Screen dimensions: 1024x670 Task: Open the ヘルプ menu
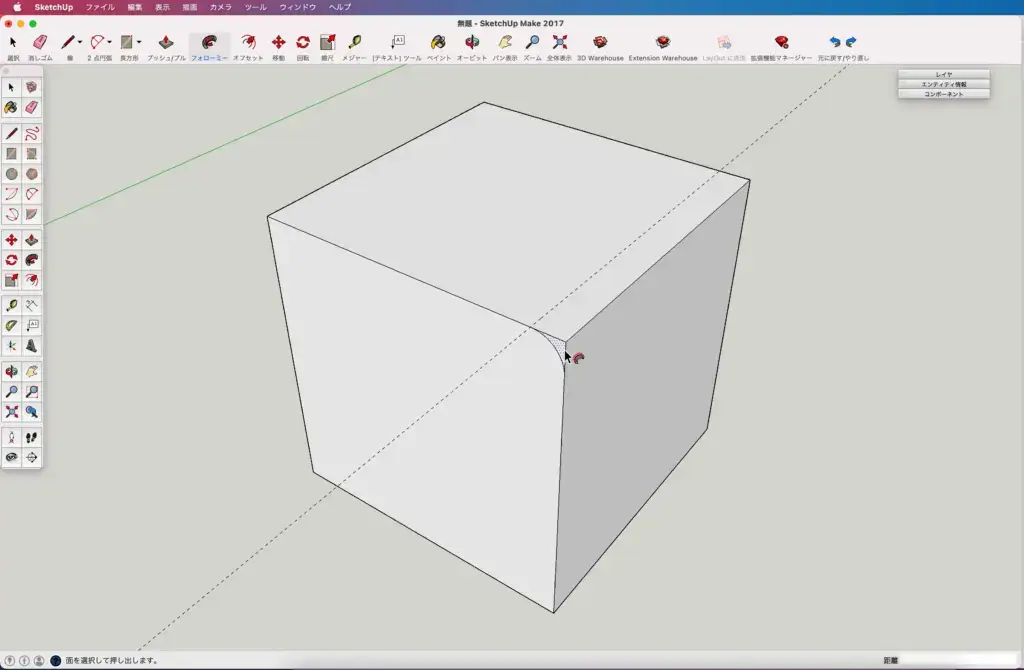click(x=340, y=7)
